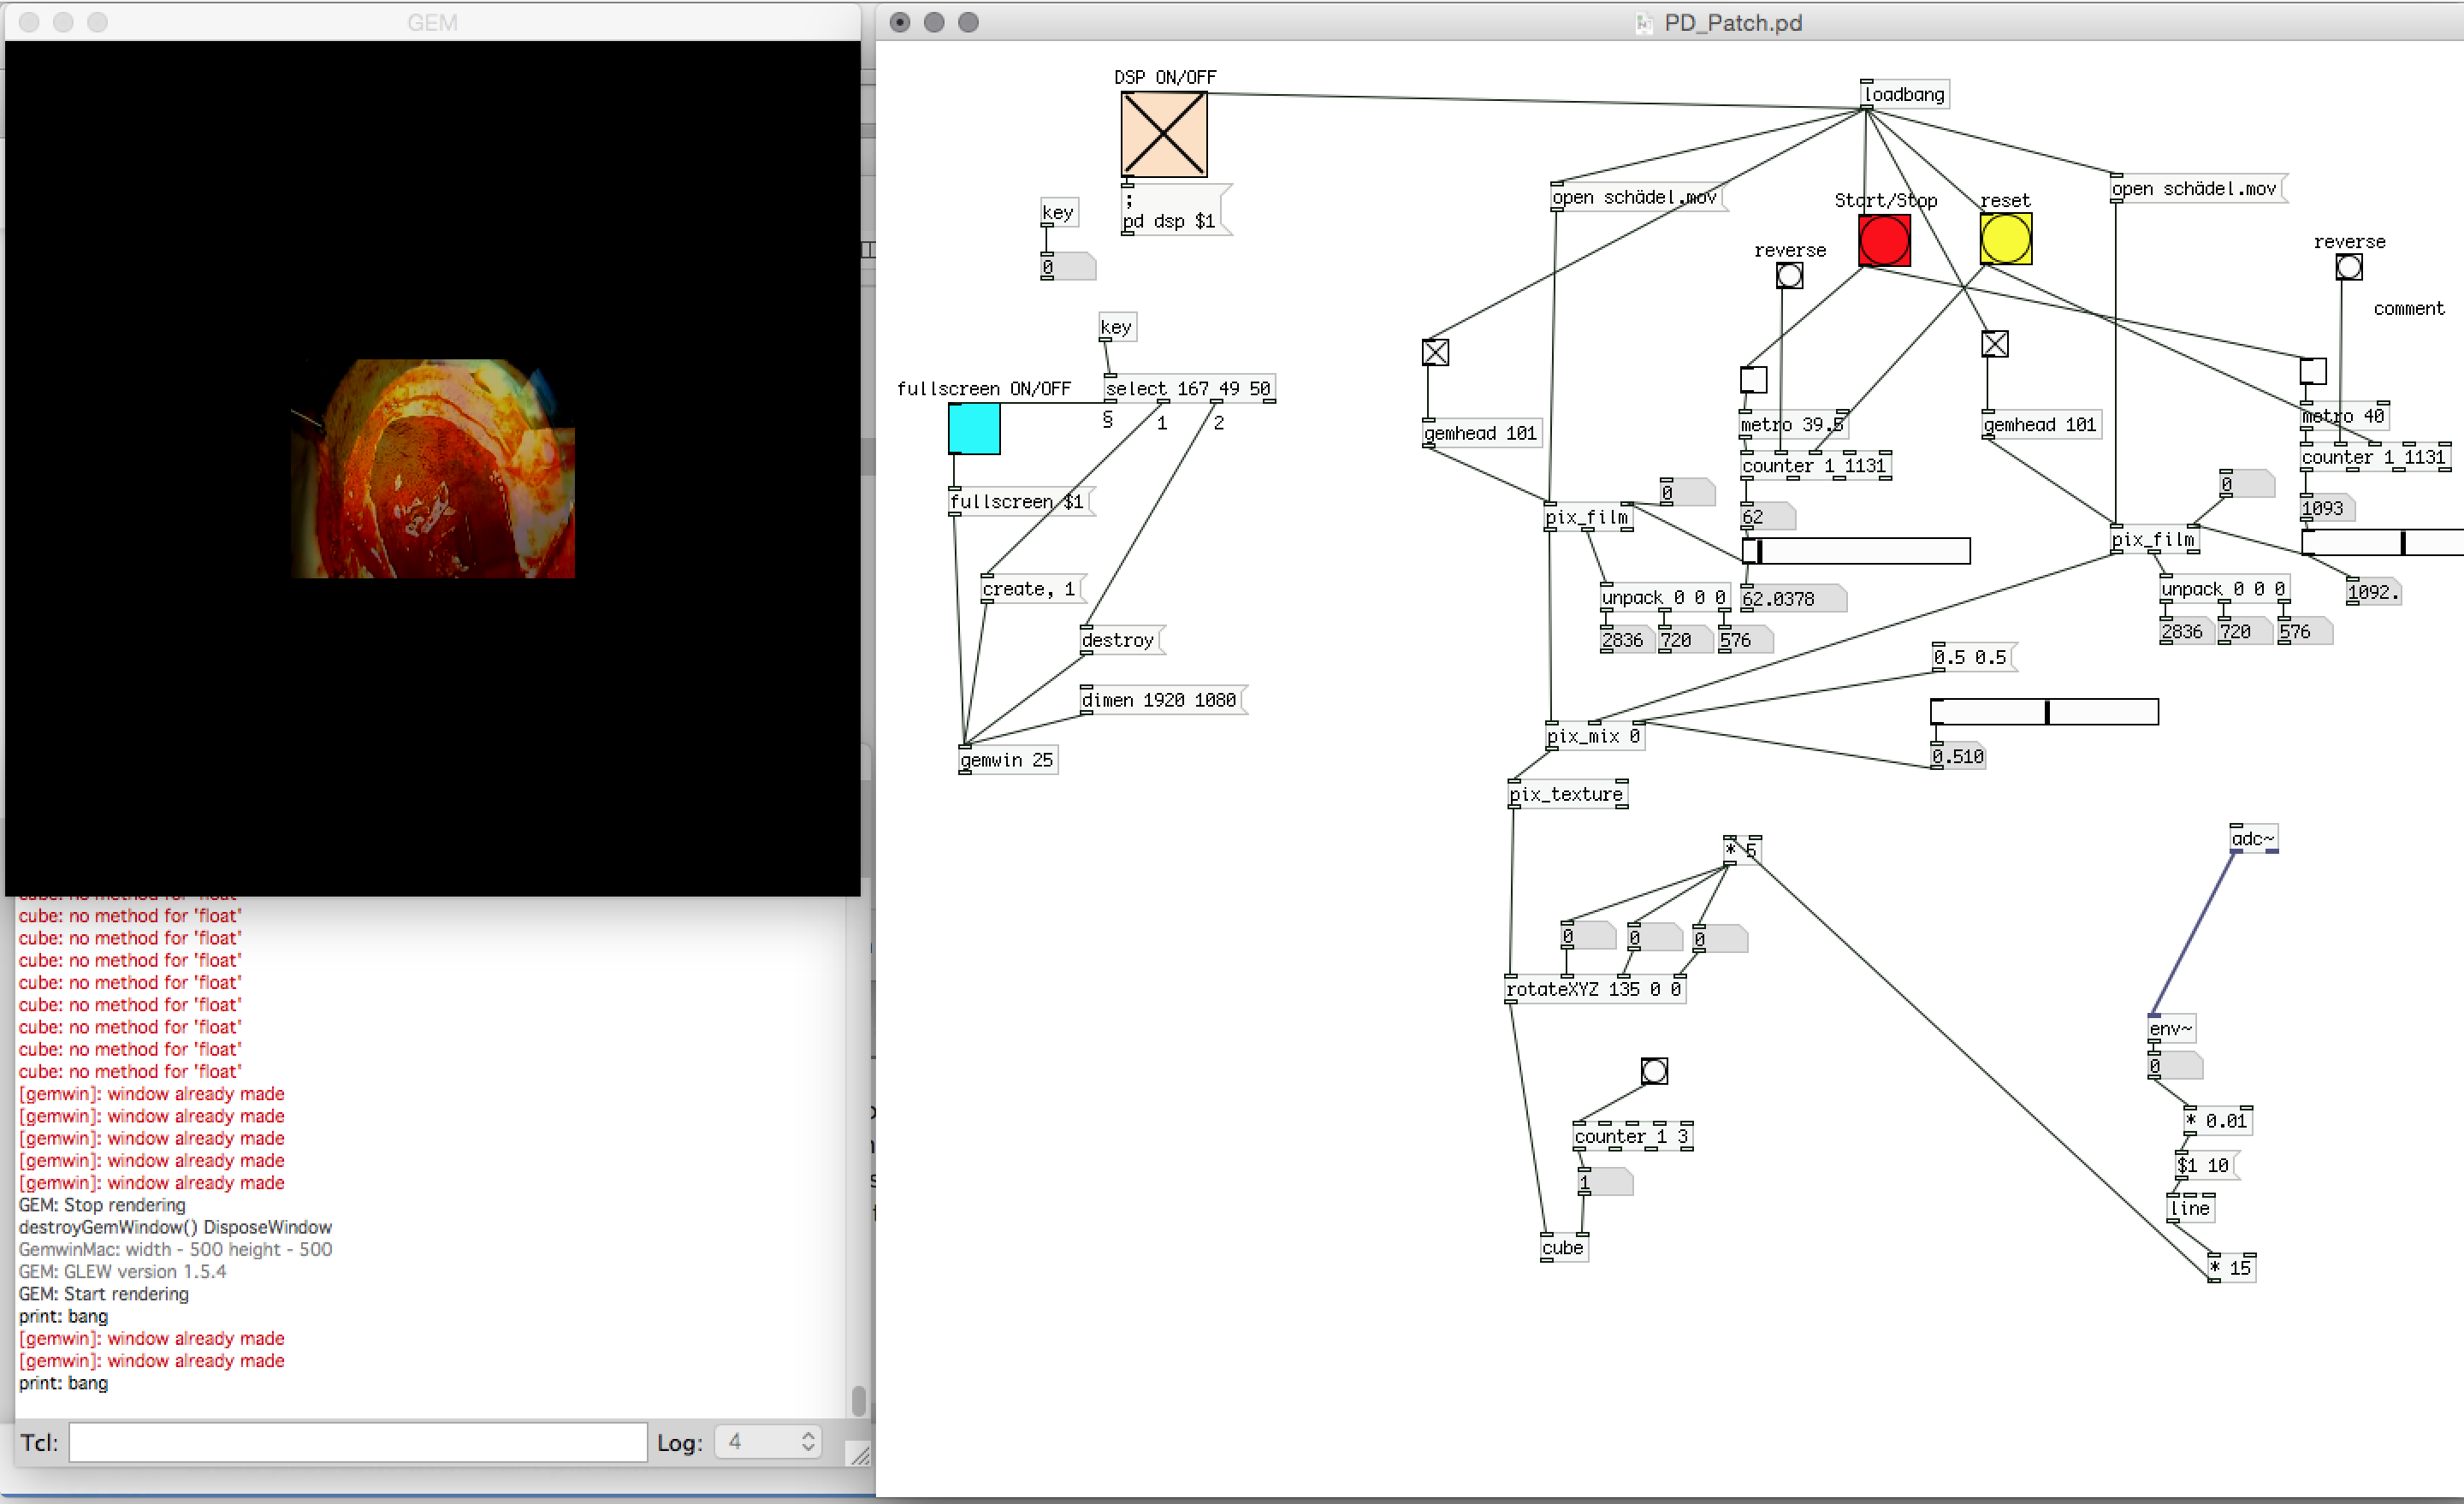Toggle the DSP ON/OFF switch
Image resolution: width=2464 pixels, height=1504 pixels.
pyautogui.click(x=1163, y=134)
